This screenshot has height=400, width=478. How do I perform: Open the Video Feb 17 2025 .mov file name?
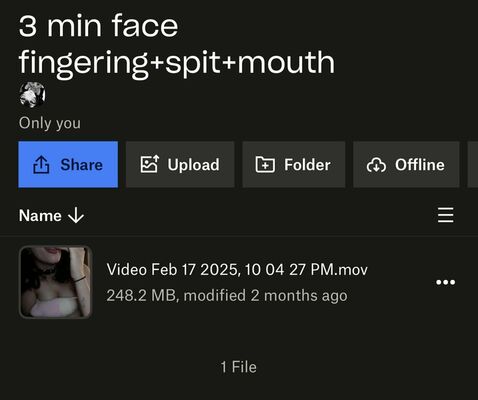[x=237, y=269]
